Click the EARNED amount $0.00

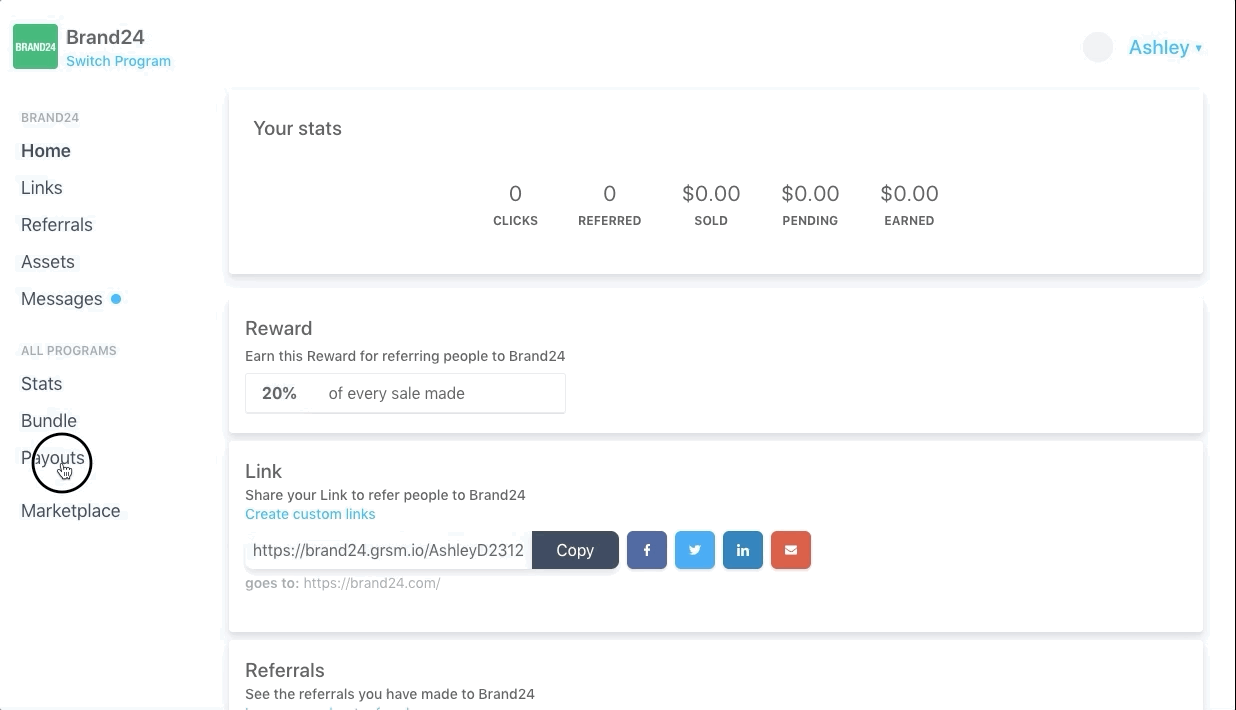pyautogui.click(x=909, y=194)
